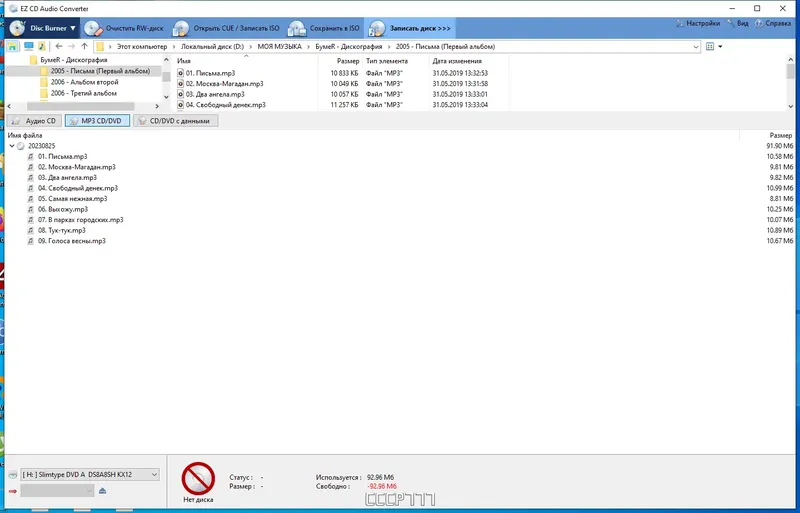
Task: Select 03. Два ангела.mp3 in burn list
Action: click(67, 178)
